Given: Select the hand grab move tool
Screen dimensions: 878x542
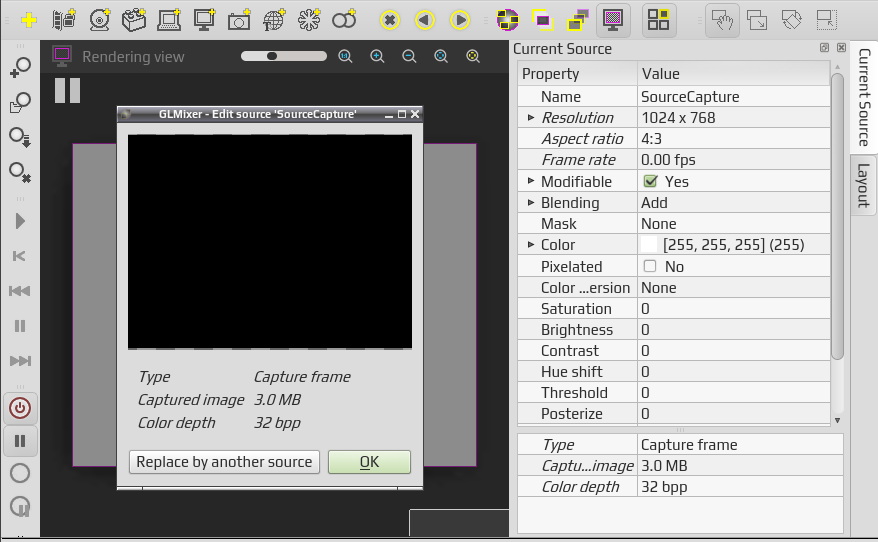Looking at the screenshot, I should click(722, 21).
